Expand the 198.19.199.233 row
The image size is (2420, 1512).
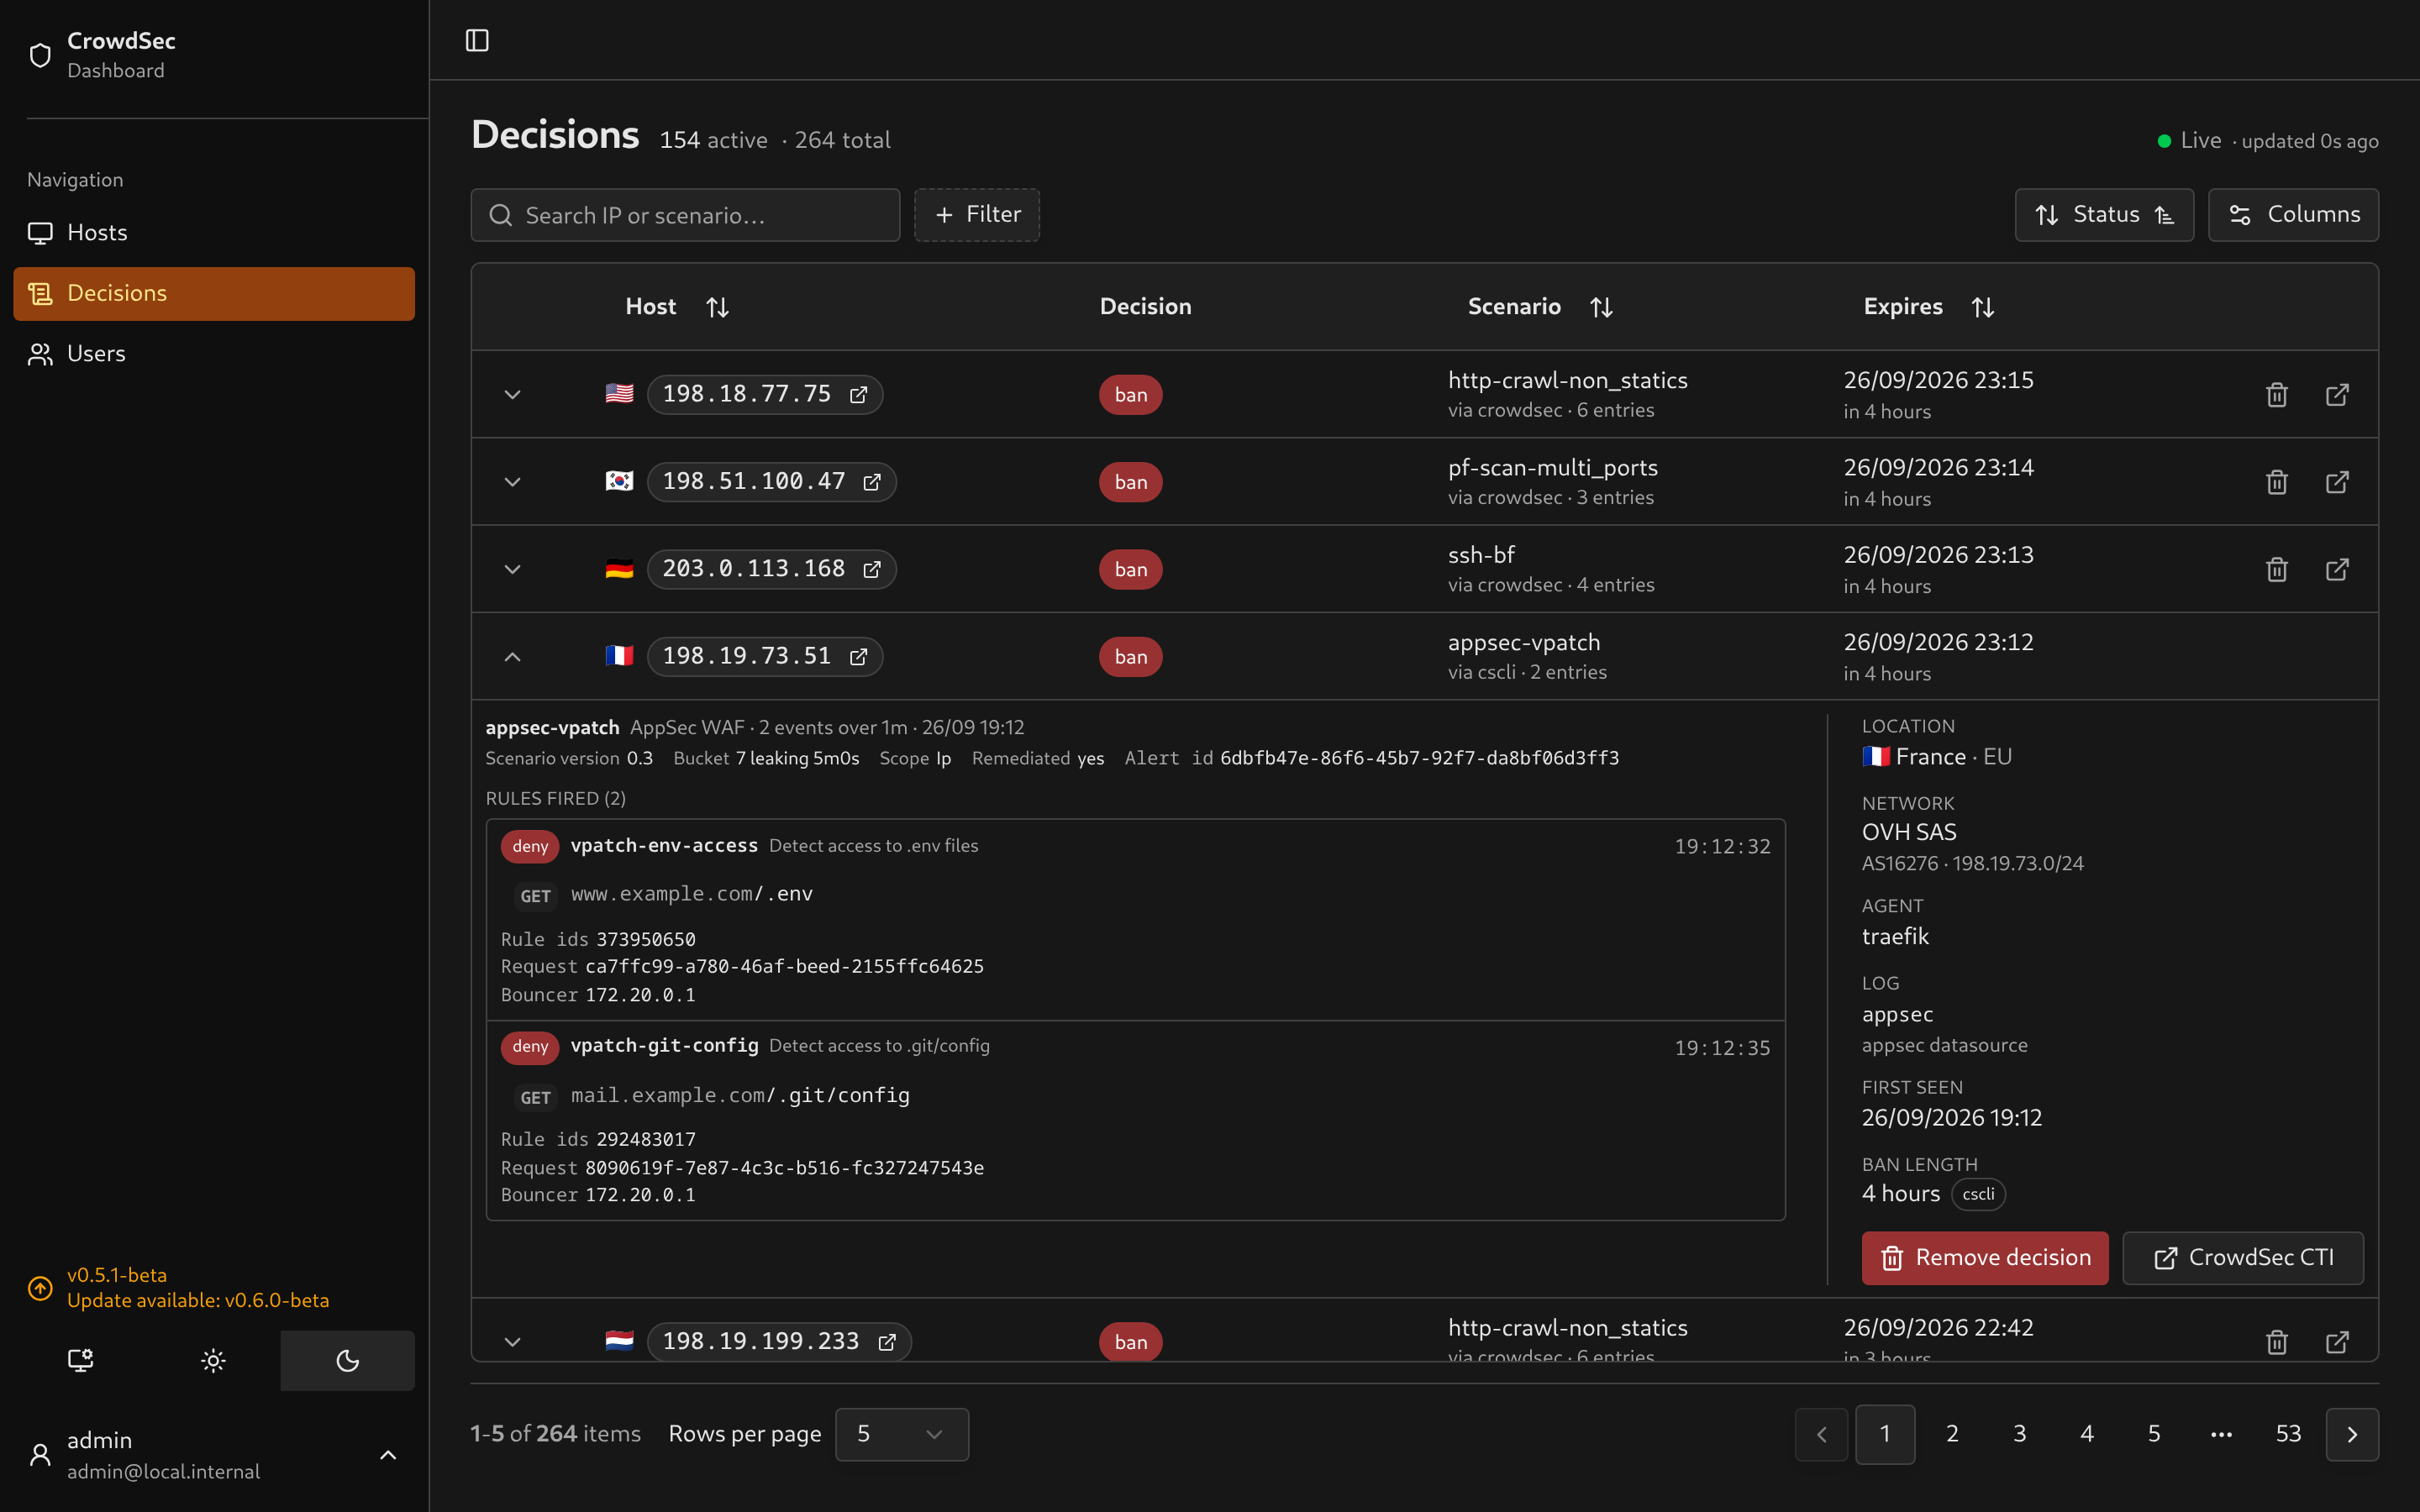pyautogui.click(x=513, y=1341)
